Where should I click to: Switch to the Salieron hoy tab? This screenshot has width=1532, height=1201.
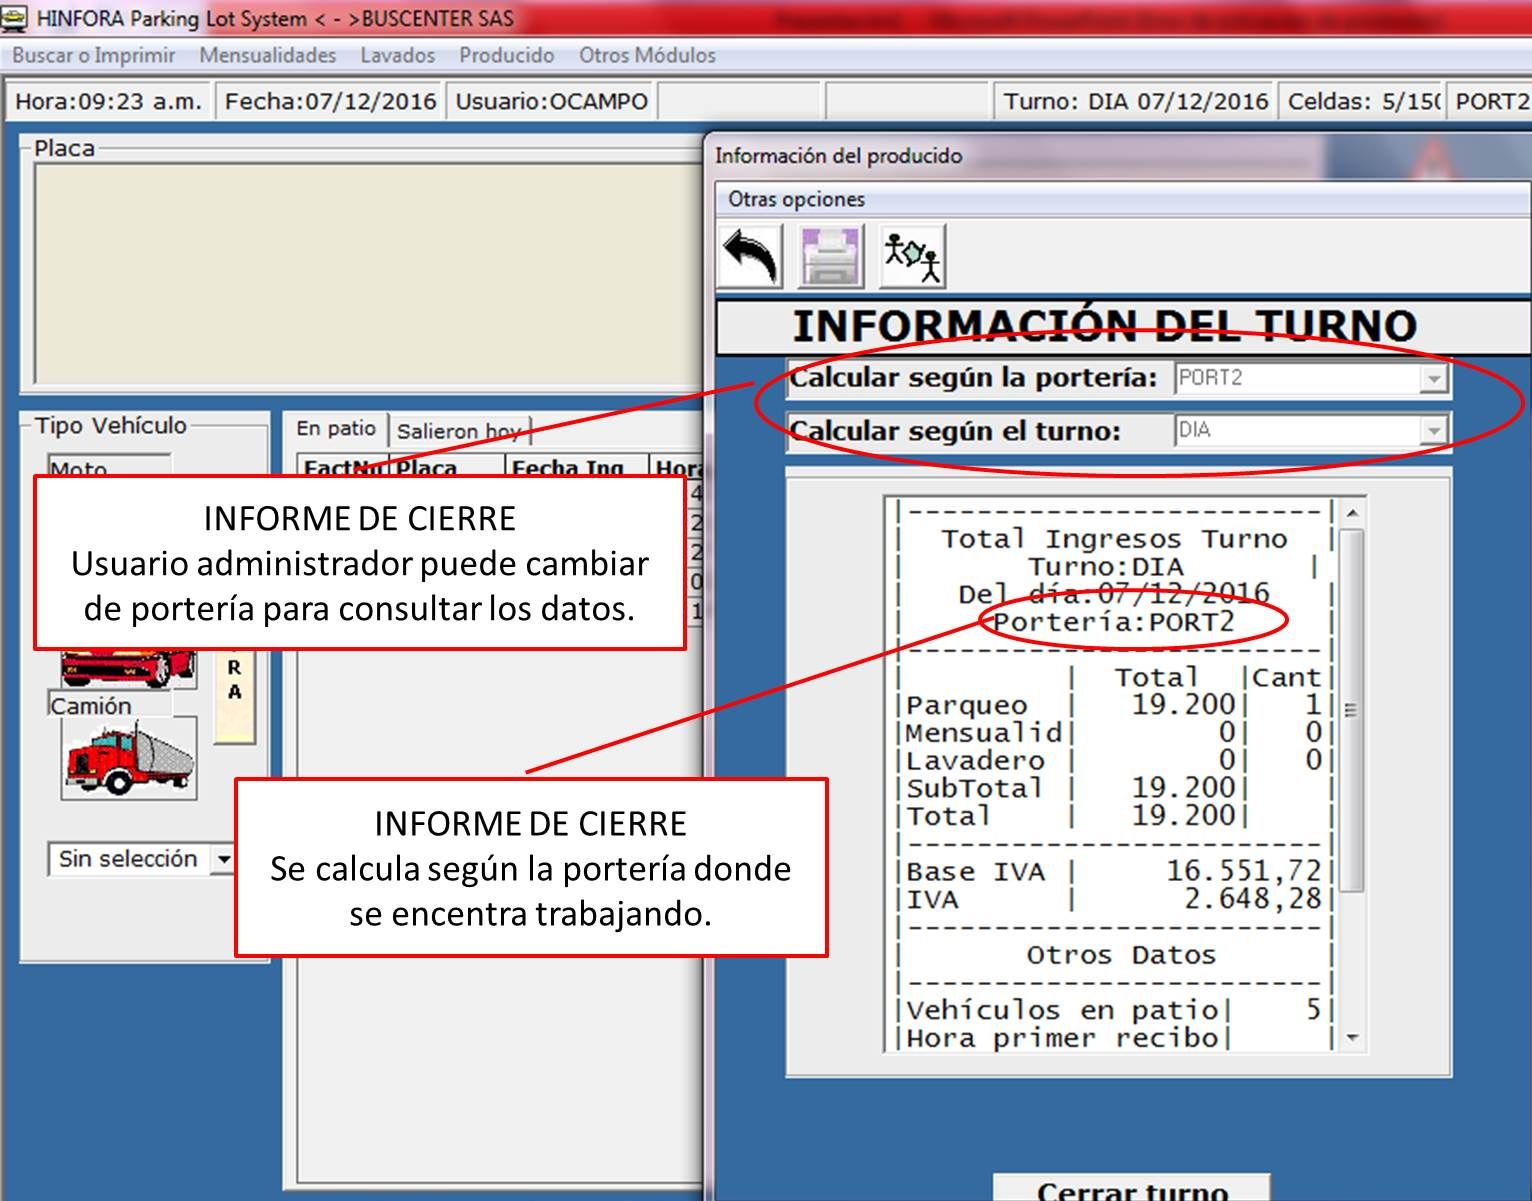(x=459, y=431)
